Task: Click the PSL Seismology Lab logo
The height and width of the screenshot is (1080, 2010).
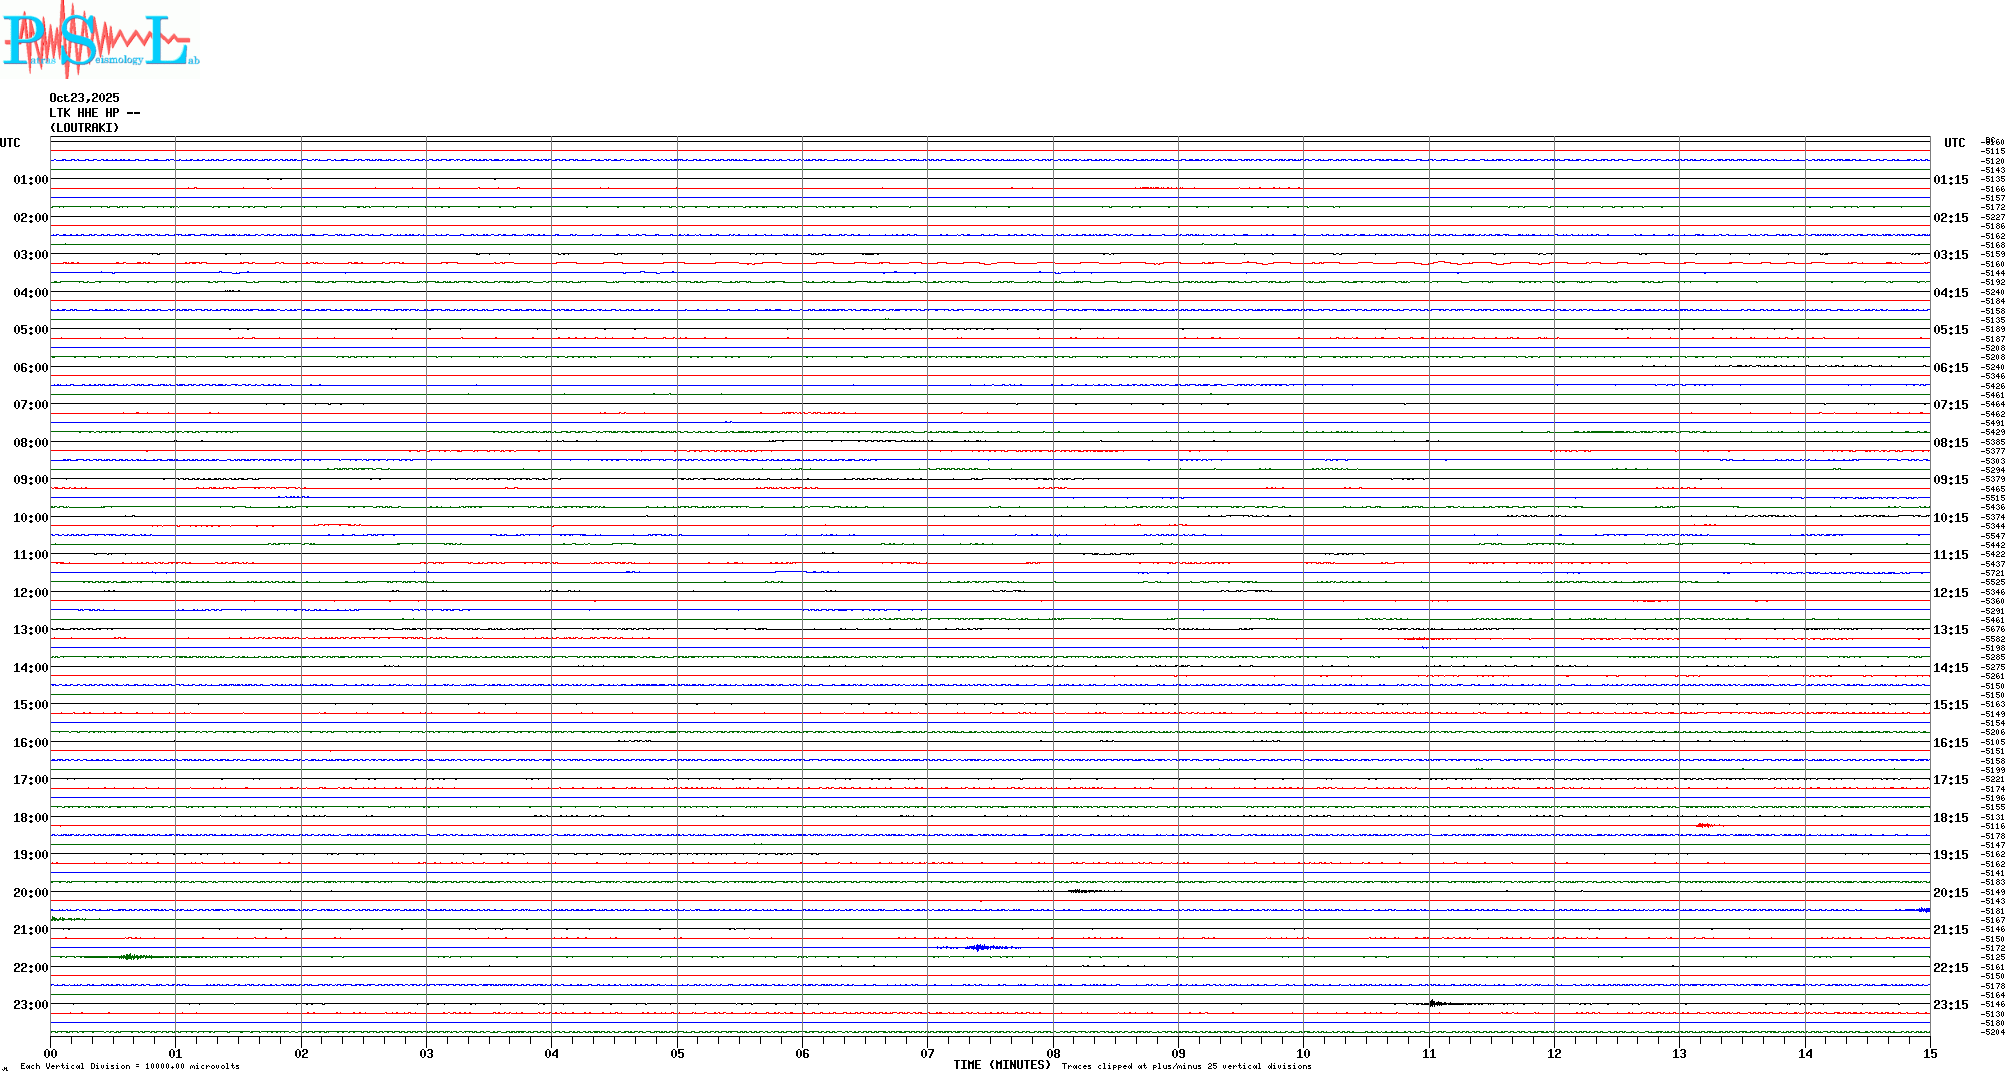Action: (100, 40)
